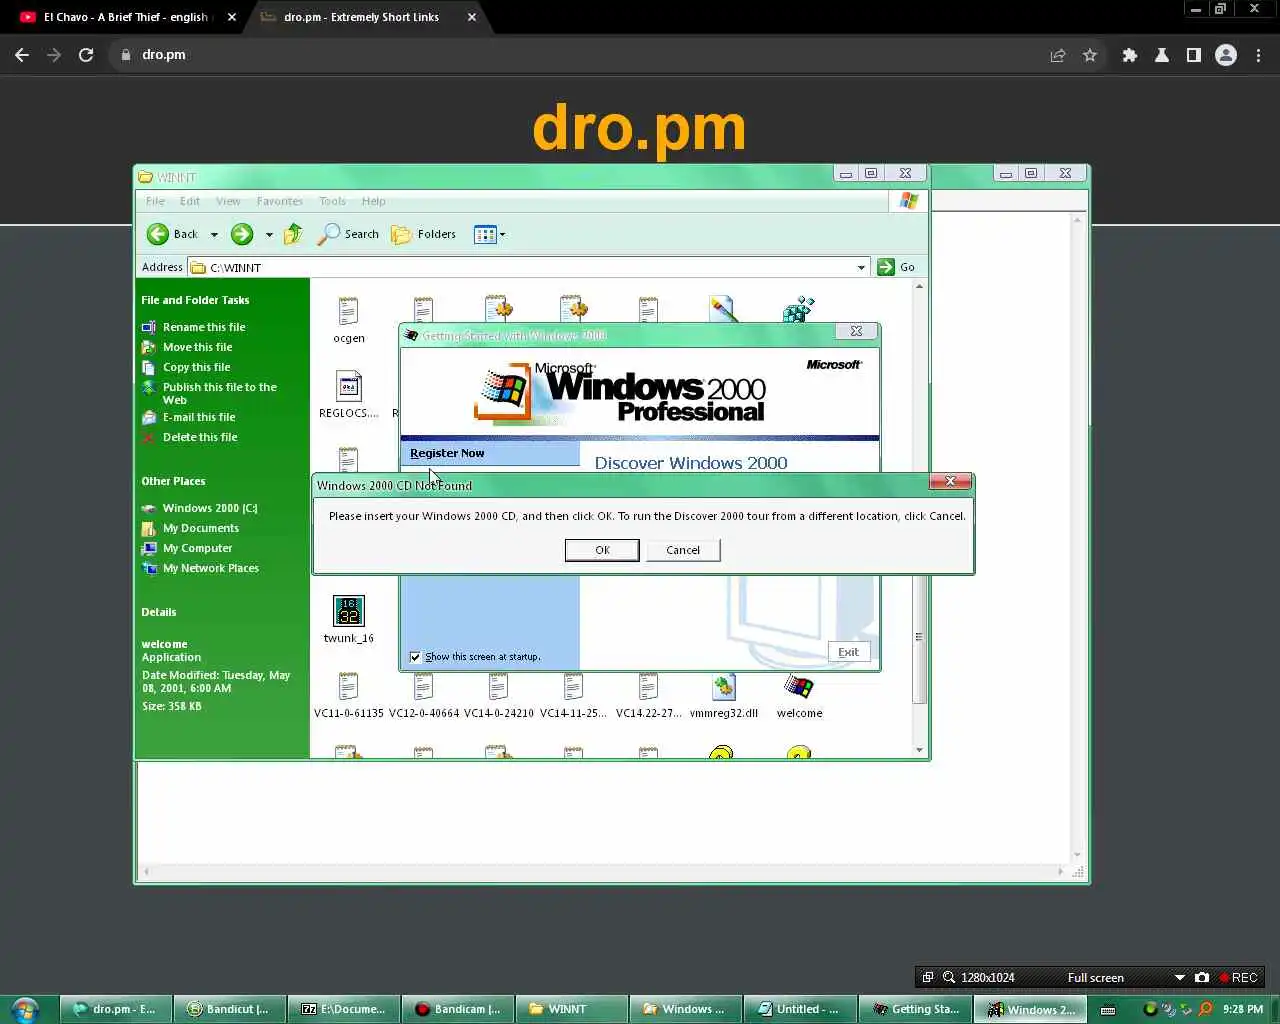Screen dimensions: 1280x1024
Task: Go up one folder level in WINNT
Action: pos(293,234)
